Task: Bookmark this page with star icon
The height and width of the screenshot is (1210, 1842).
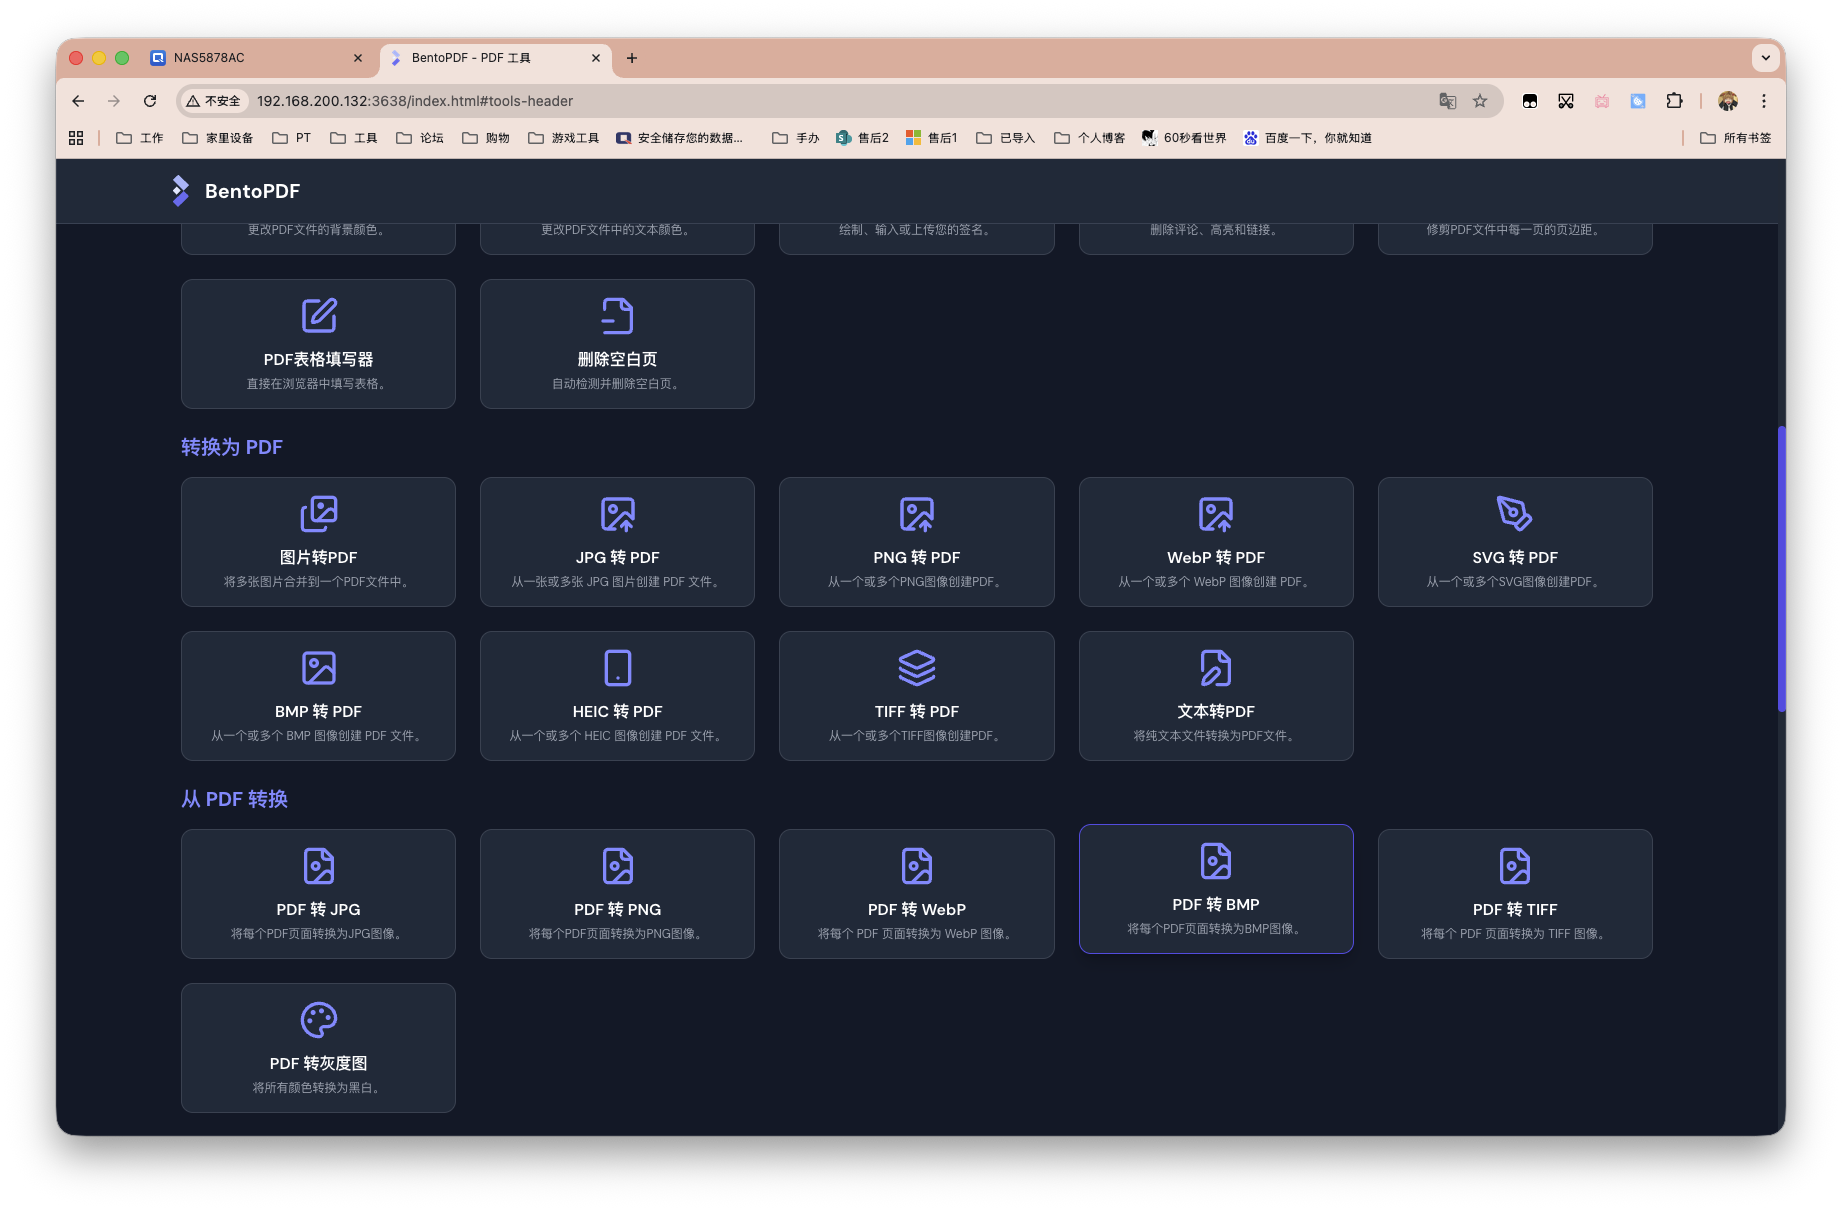Action: [x=1480, y=101]
